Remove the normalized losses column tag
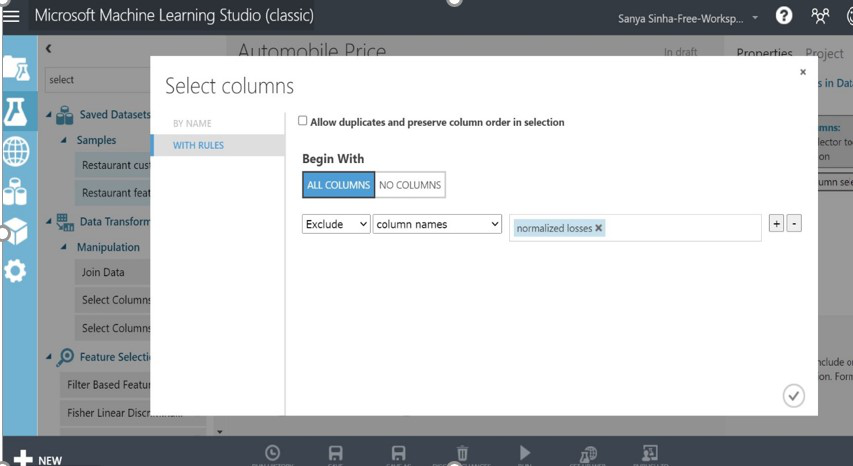Image resolution: width=853 pixels, height=466 pixels. [x=599, y=228]
